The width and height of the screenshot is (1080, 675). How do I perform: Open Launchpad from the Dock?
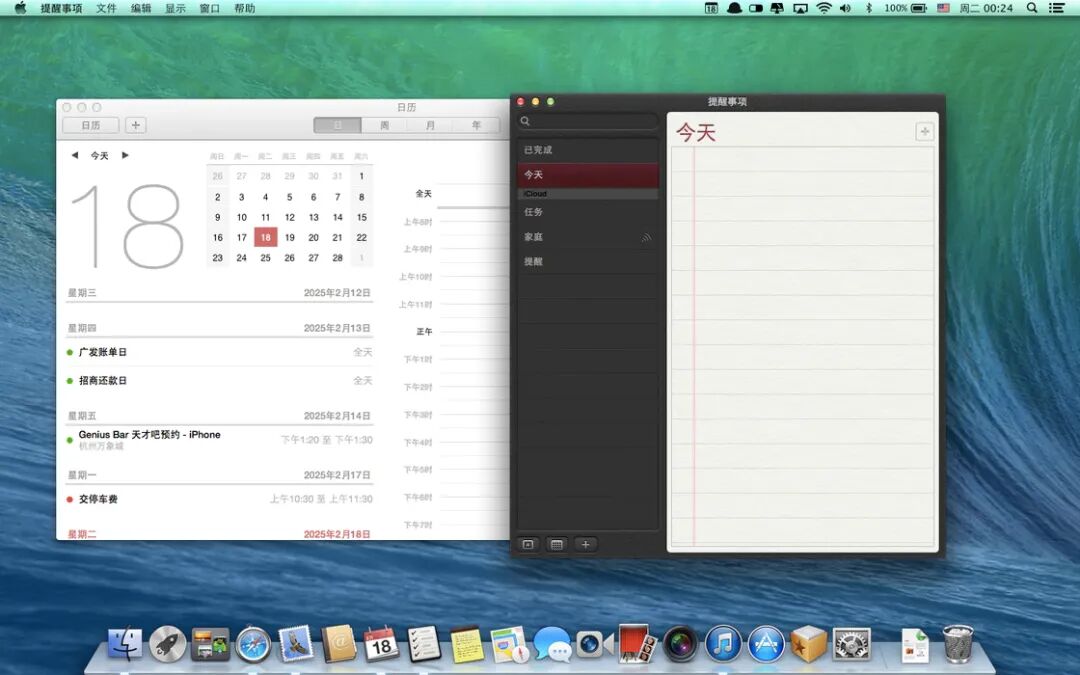(x=168, y=644)
